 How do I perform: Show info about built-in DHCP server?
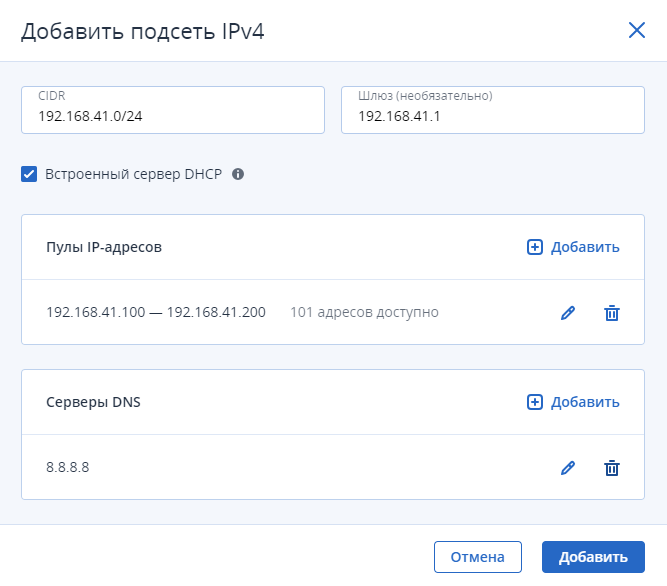click(x=238, y=174)
